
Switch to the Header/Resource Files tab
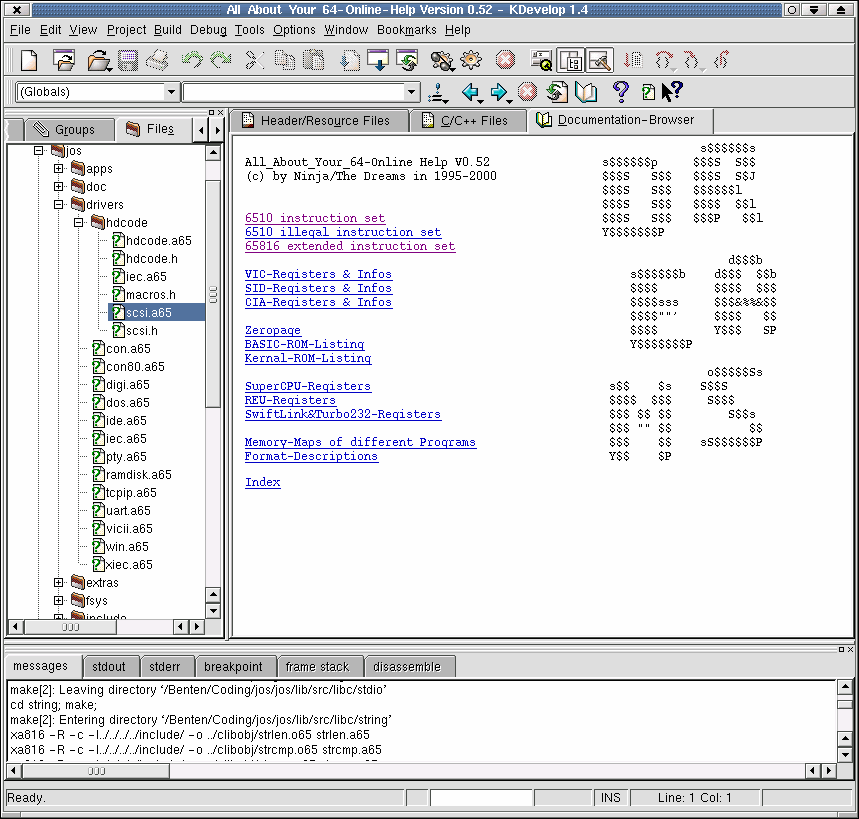(x=319, y=121)
